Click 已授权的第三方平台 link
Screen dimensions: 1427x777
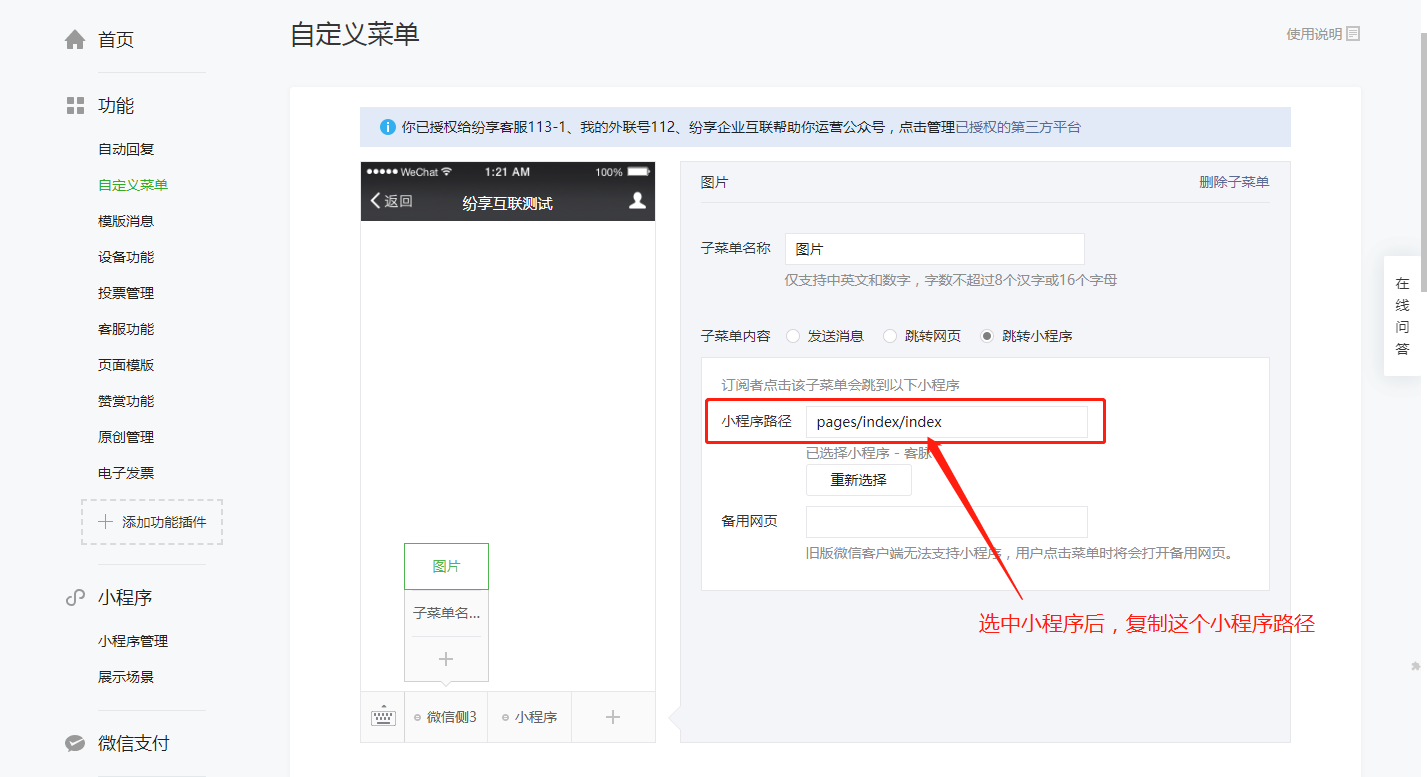1018,127
